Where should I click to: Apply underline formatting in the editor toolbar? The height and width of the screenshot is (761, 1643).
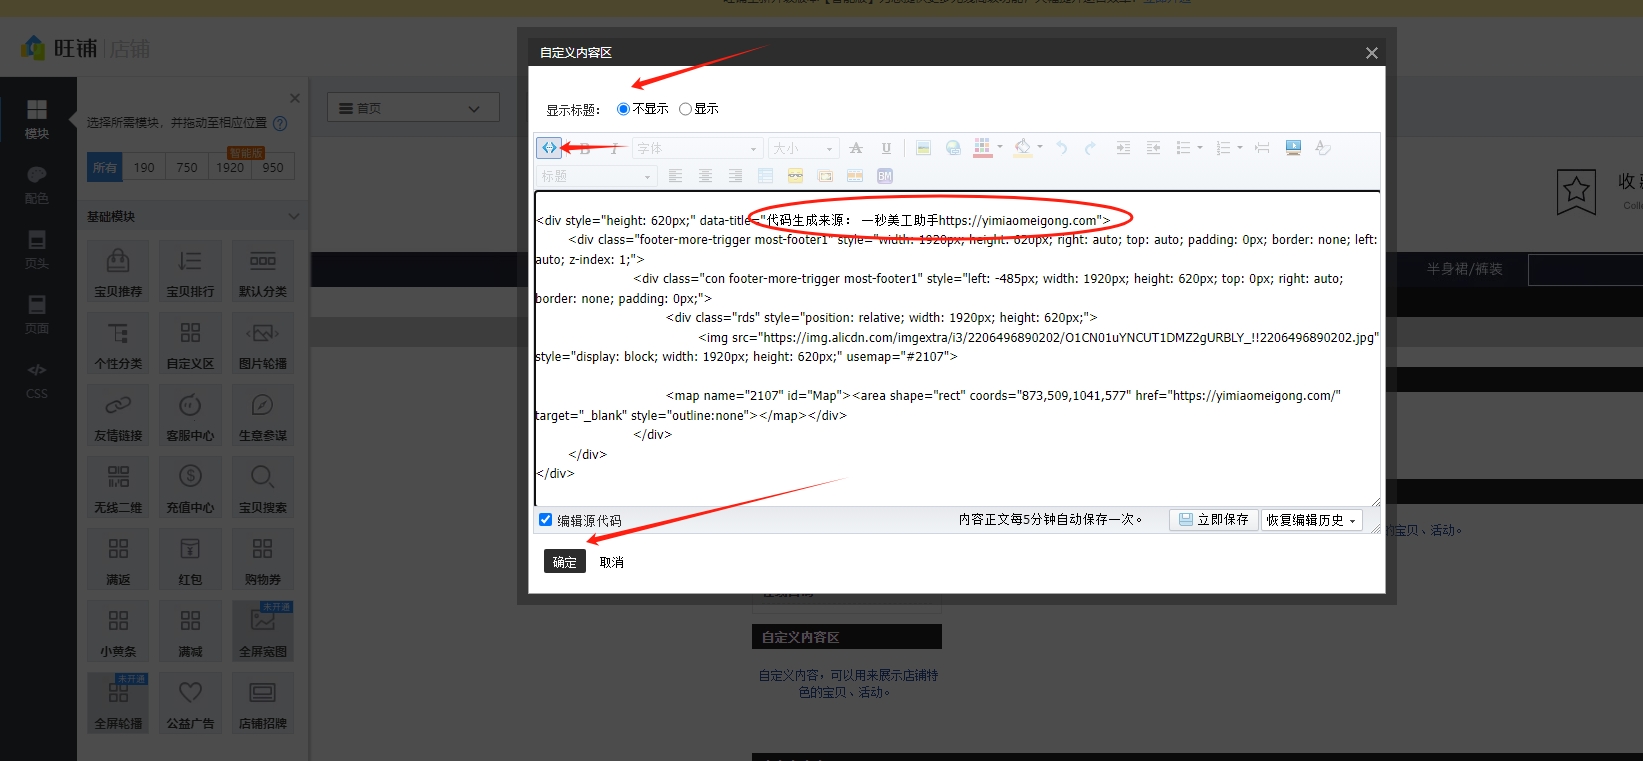pos(886,148)
